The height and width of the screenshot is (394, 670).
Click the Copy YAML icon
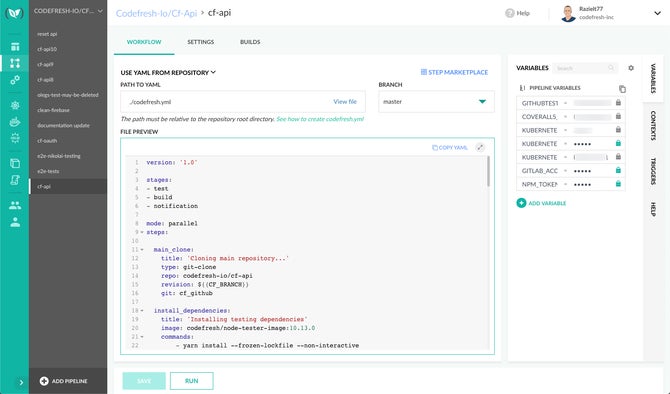pyautogui.click(x=435, y=148)
